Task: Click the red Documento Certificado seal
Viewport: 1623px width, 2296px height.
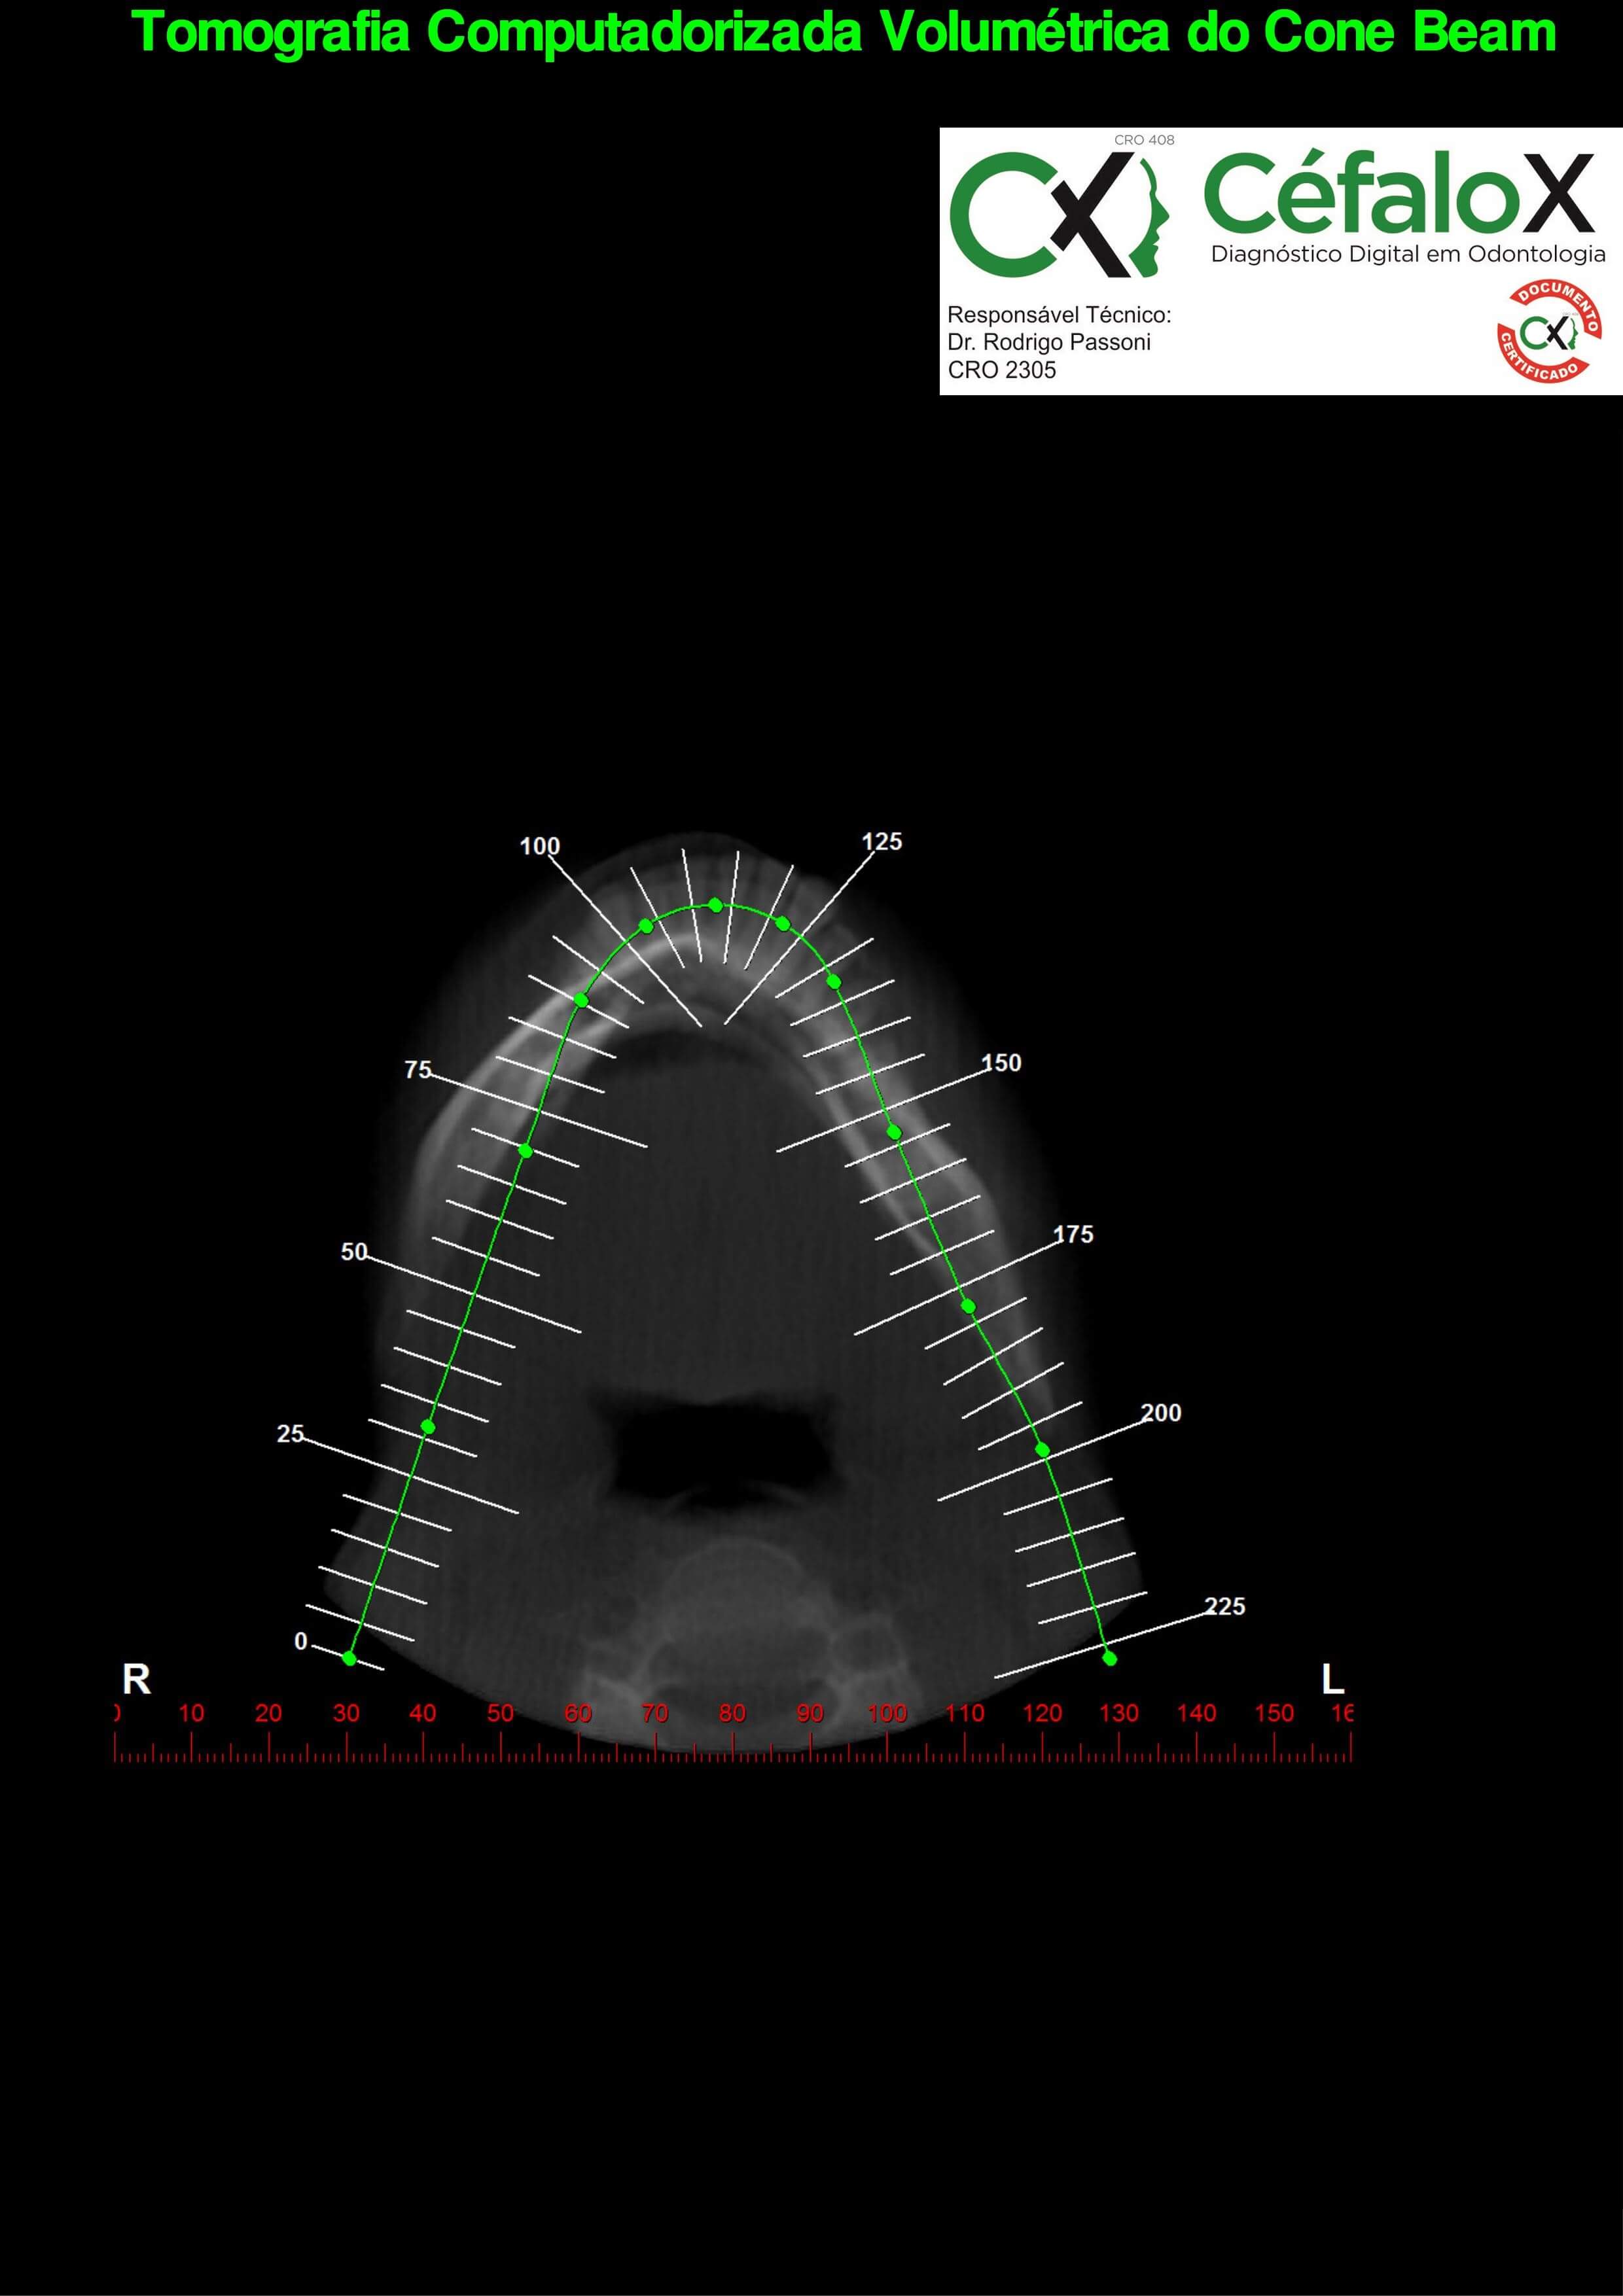Action: [x=1548, y=331]
